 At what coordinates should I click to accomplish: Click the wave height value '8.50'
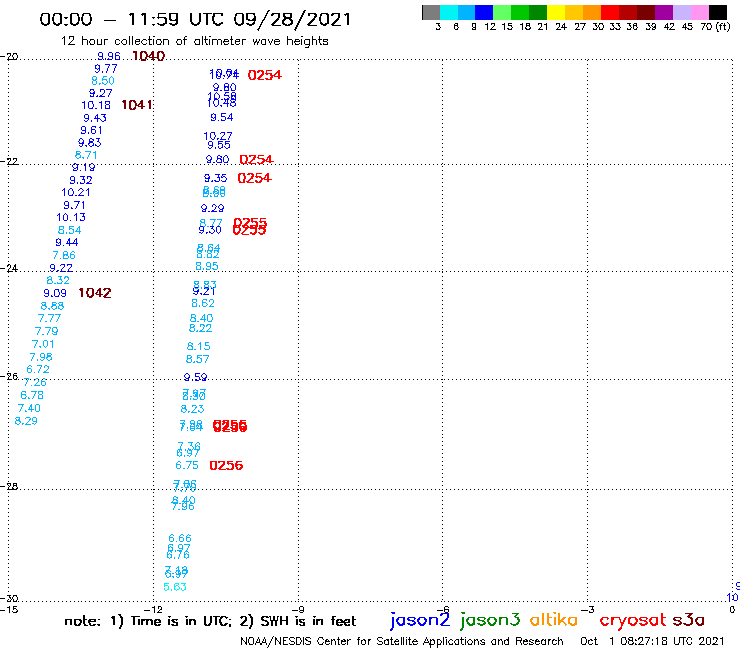coord(103,81)
